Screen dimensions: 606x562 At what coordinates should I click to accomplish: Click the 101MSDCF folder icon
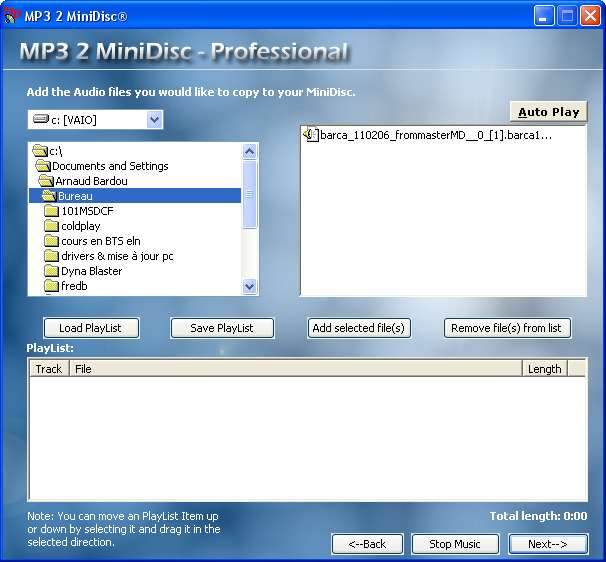coord(51,211)
